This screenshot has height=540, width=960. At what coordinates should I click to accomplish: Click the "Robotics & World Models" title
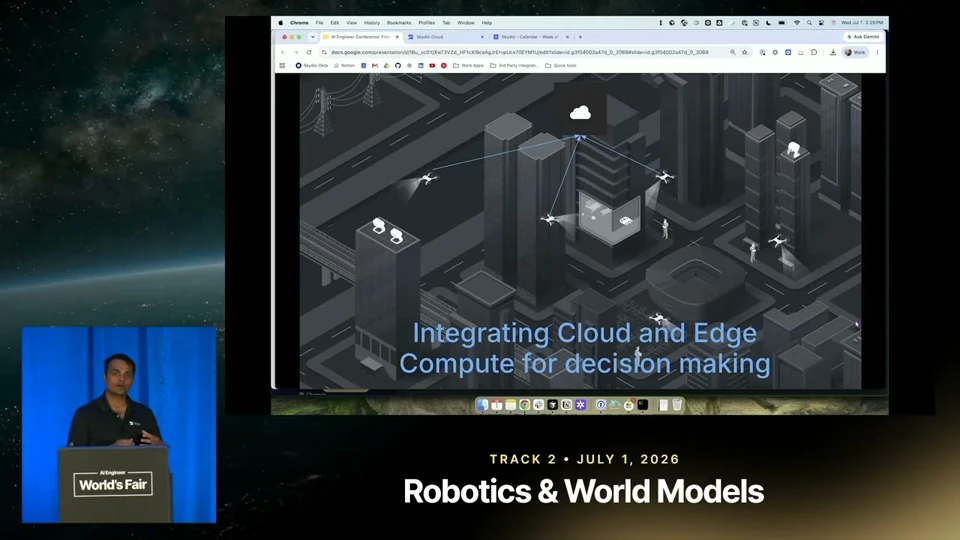pyautogui.click(x=583, y=492)
